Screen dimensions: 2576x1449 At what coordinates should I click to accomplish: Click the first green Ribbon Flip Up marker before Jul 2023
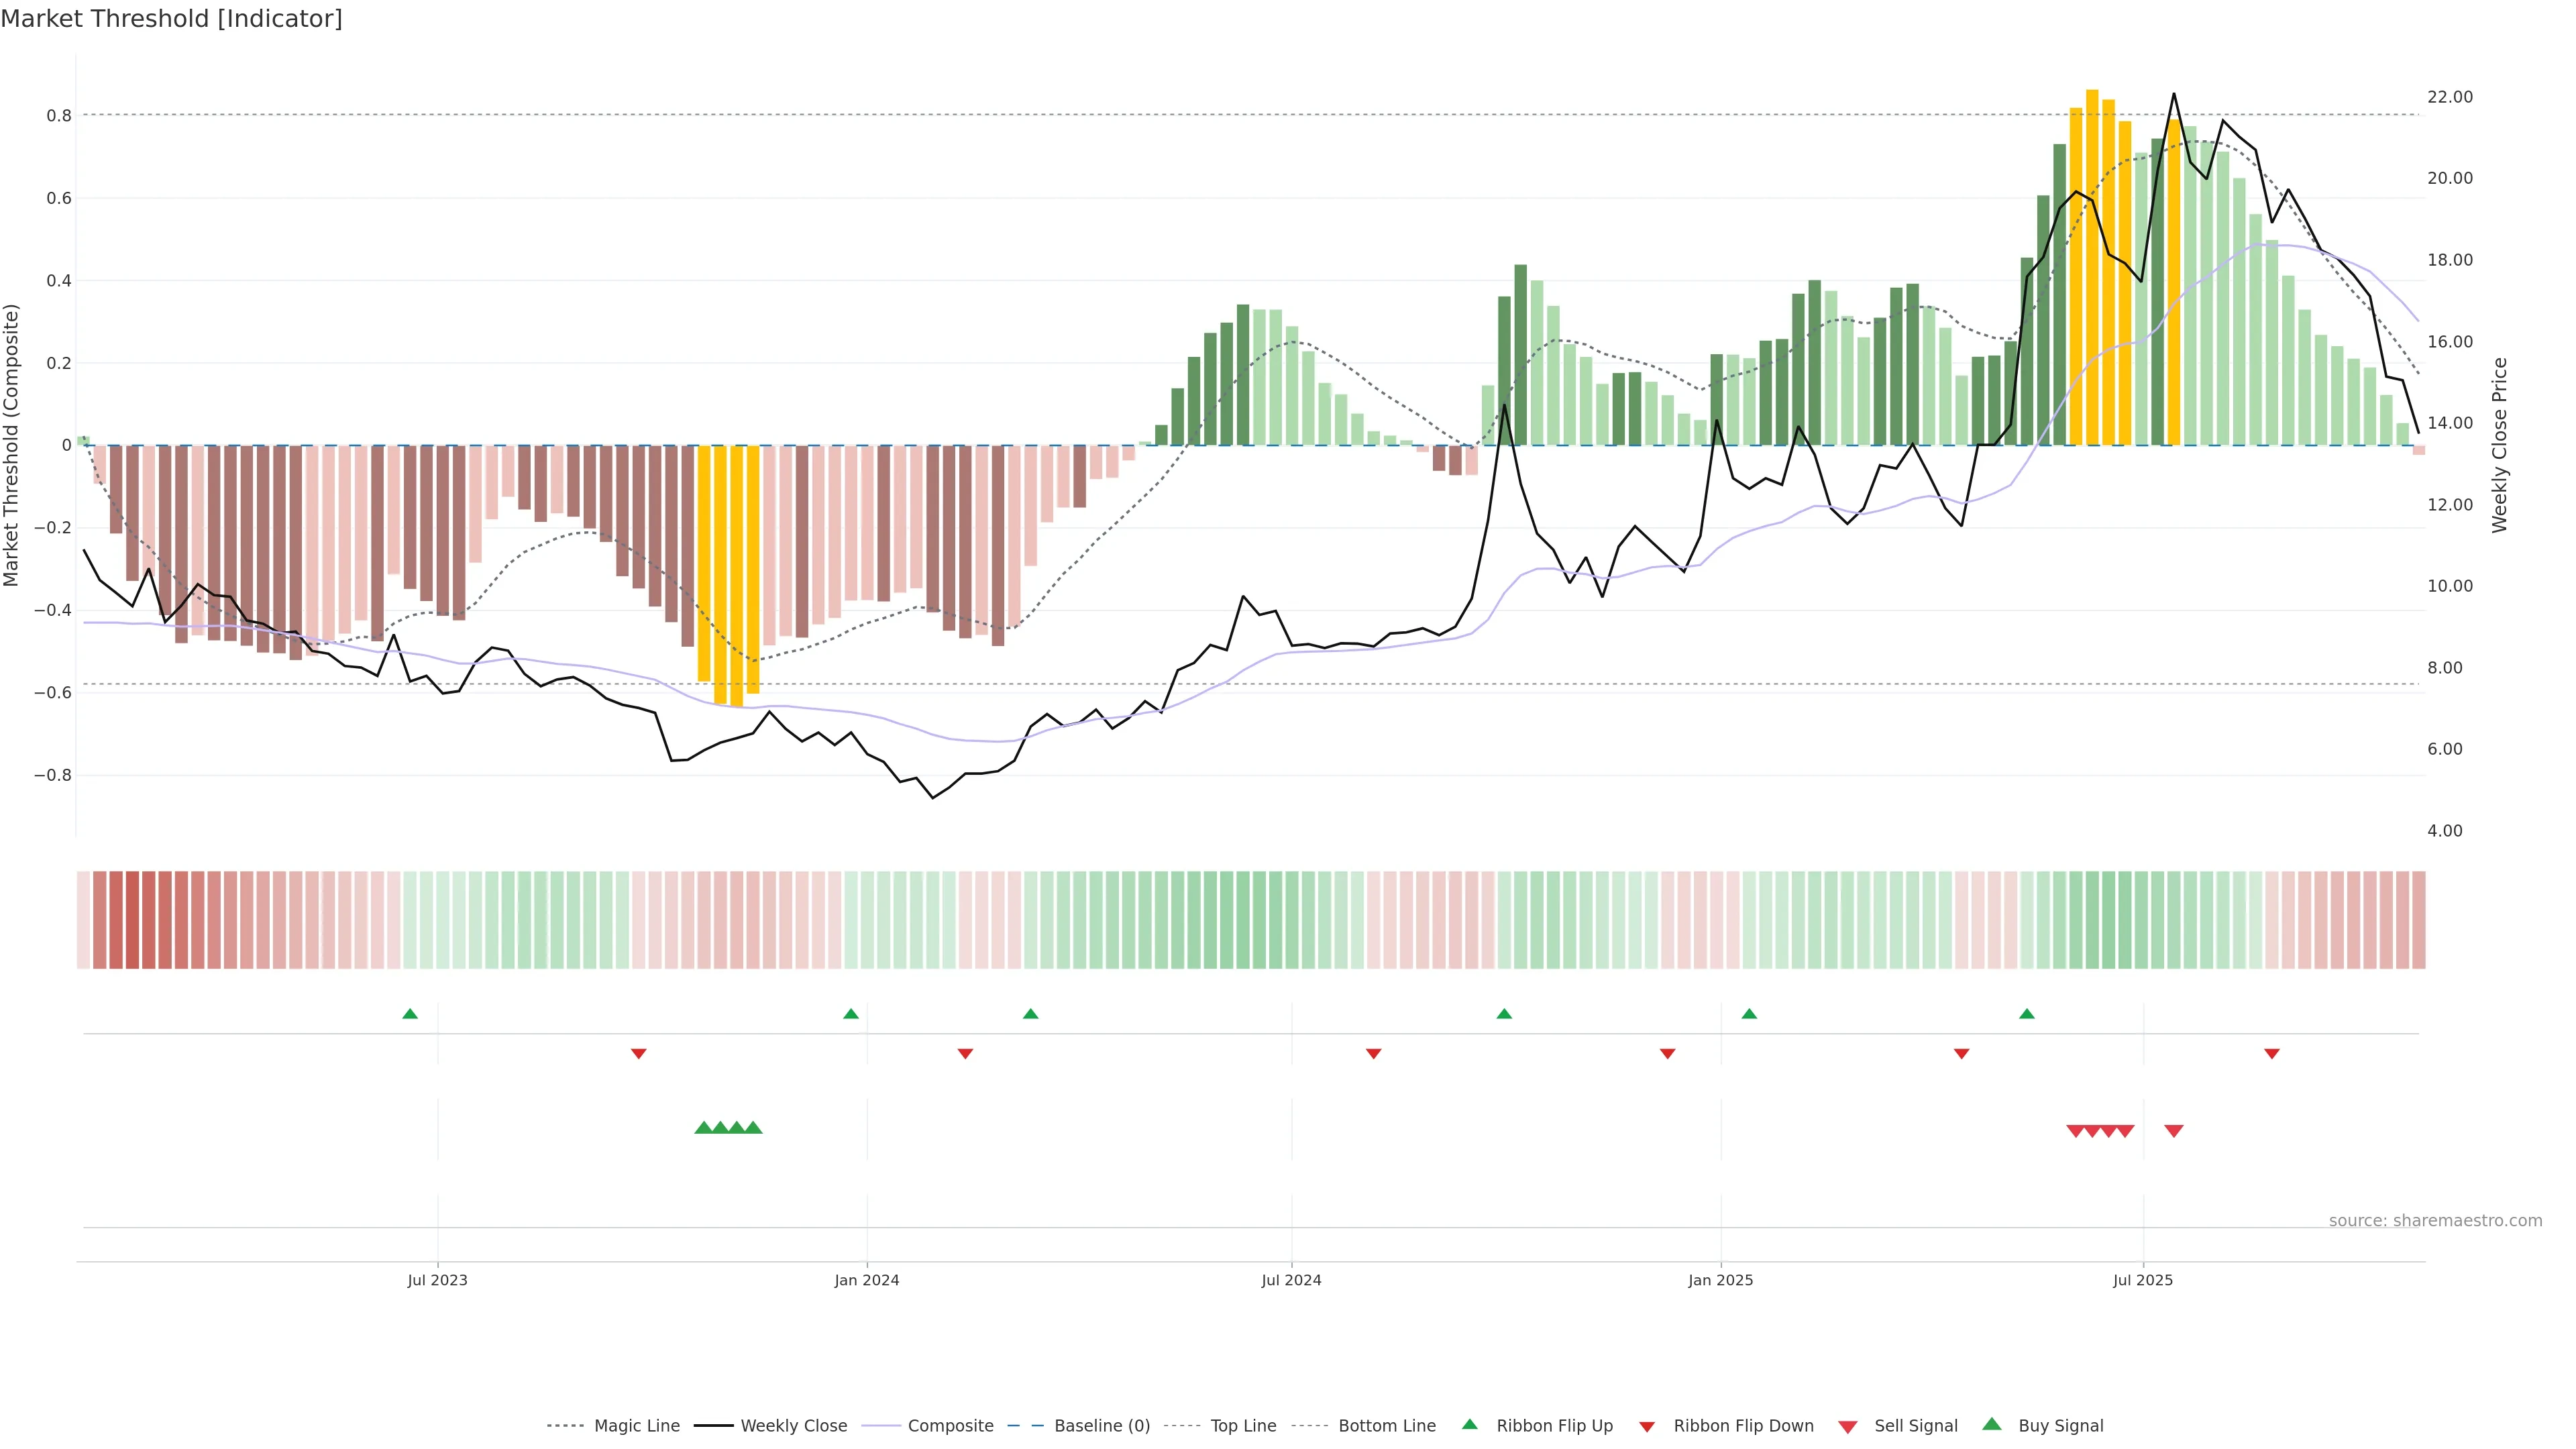tap(410, 1014)
